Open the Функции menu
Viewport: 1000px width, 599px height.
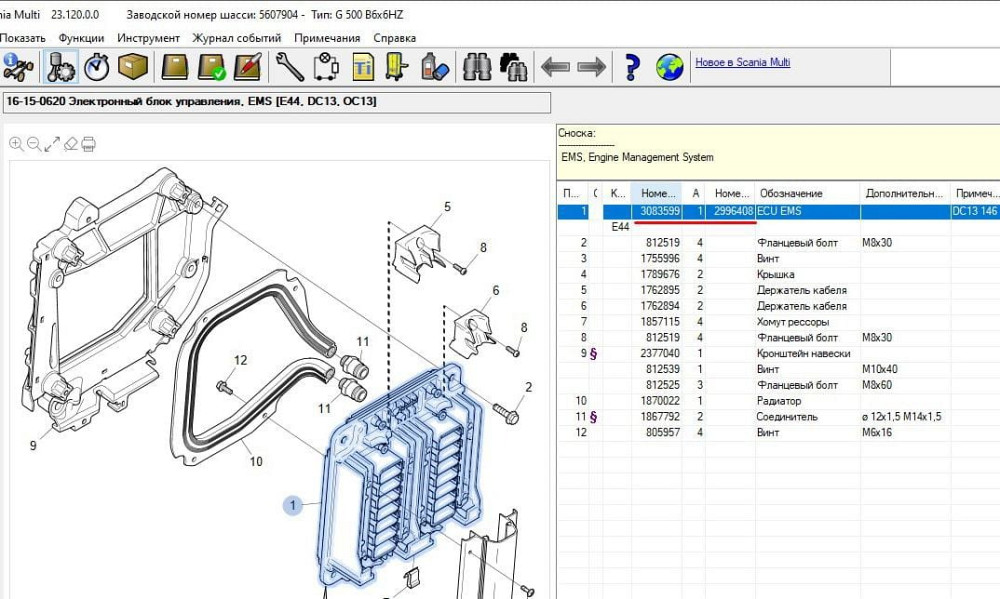click(x=84, y=37)
